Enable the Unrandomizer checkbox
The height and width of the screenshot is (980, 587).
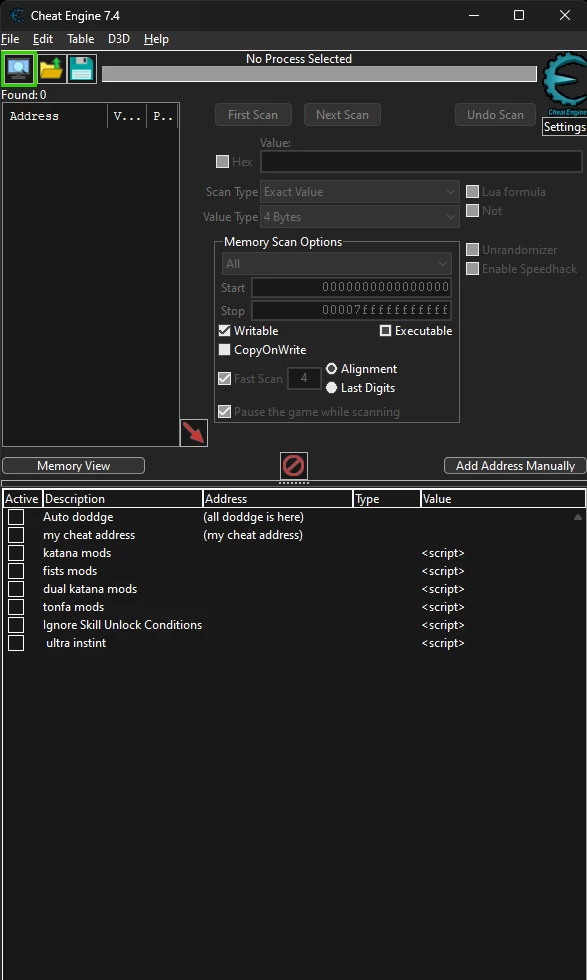473,250
